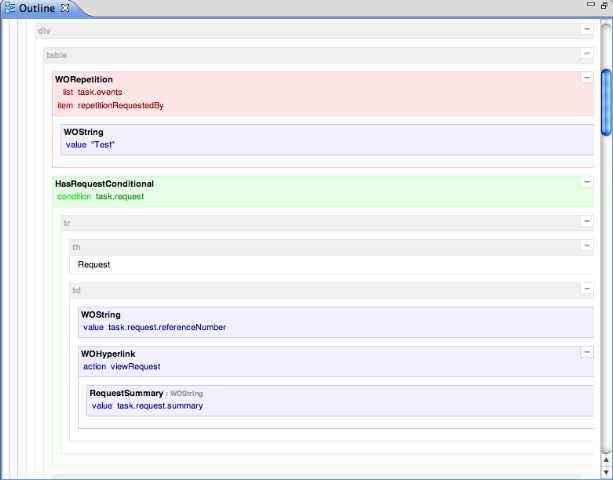Select the WOString "Test" element
This screenshot has height=480, width=613.
pos(84,132)
